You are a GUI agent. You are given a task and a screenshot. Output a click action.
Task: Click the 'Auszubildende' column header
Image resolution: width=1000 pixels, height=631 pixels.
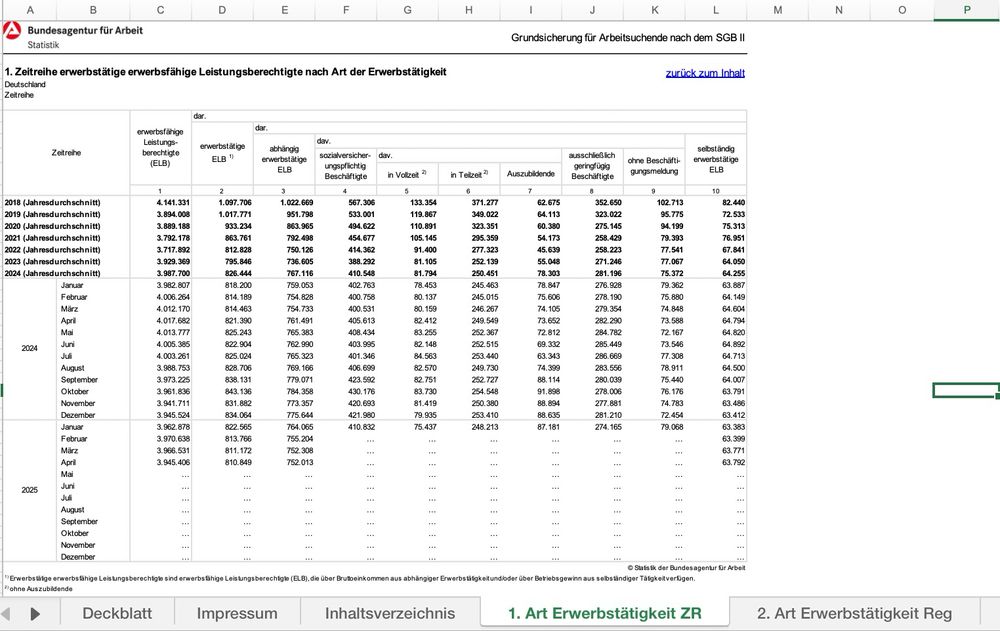tap(531, 174)
